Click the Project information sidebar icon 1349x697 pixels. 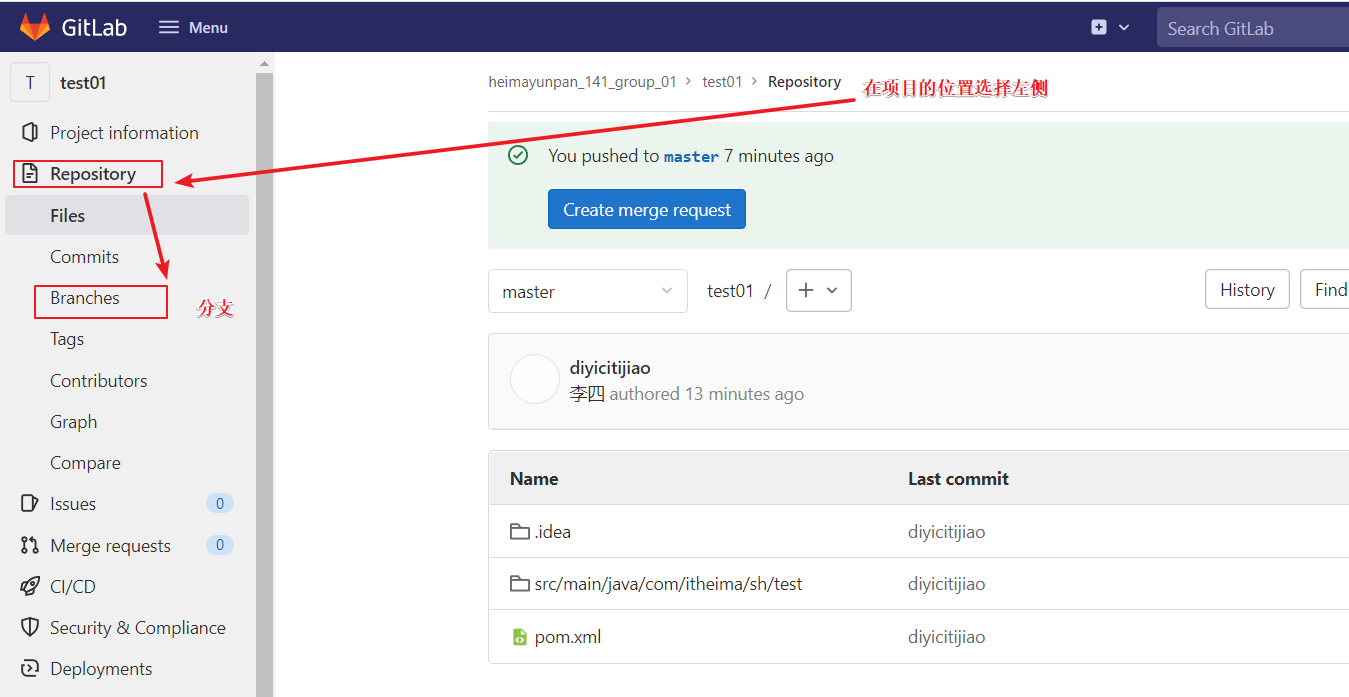[30, 133]
